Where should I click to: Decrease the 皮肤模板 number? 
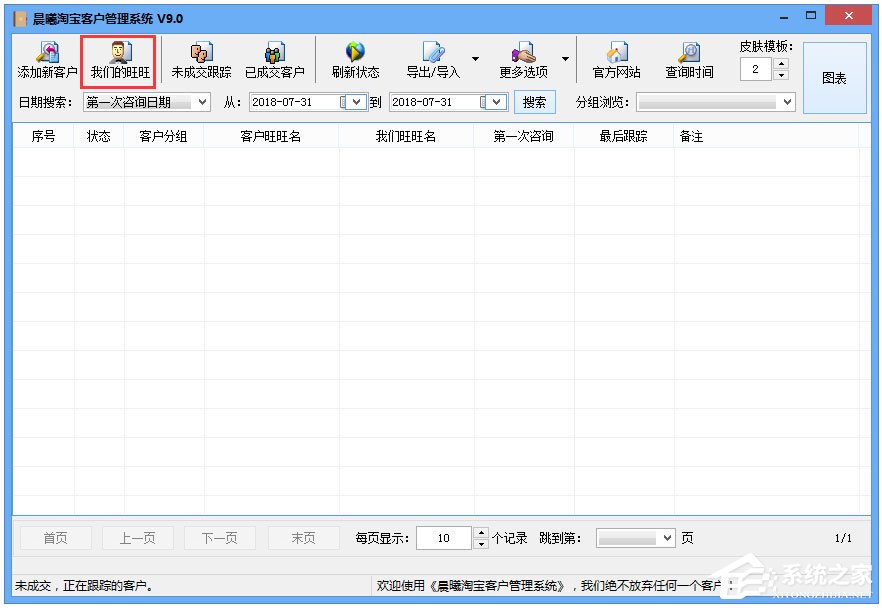781,75
